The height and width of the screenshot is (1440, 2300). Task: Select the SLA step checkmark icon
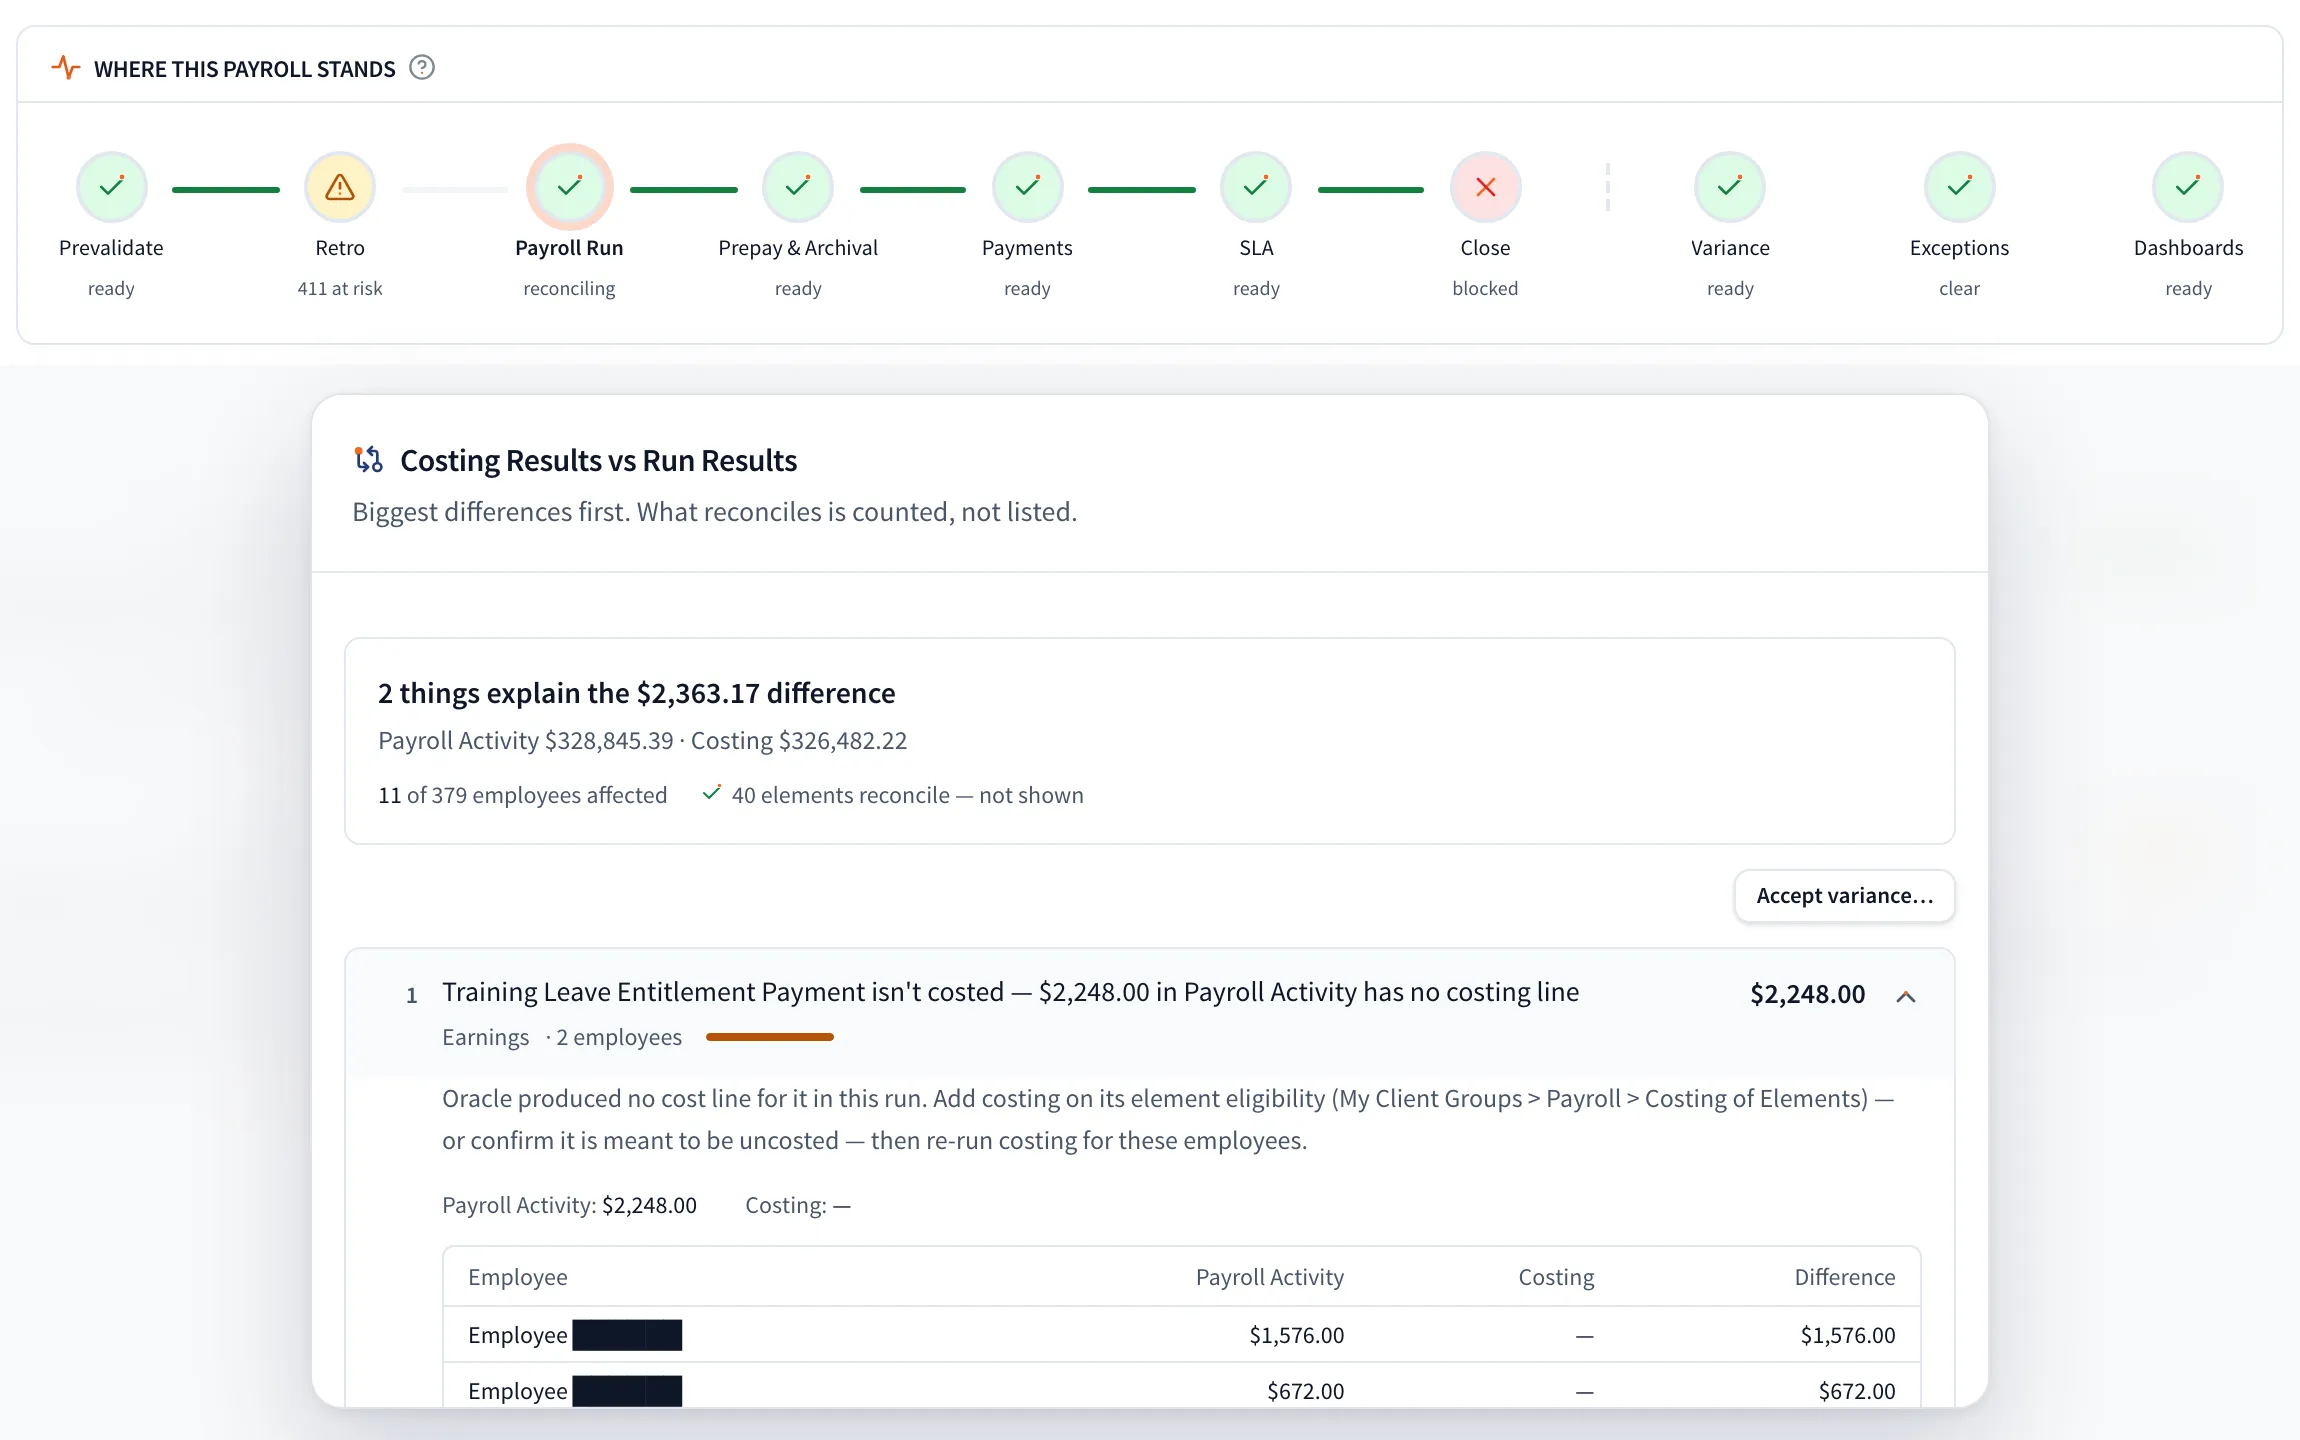1256,187
